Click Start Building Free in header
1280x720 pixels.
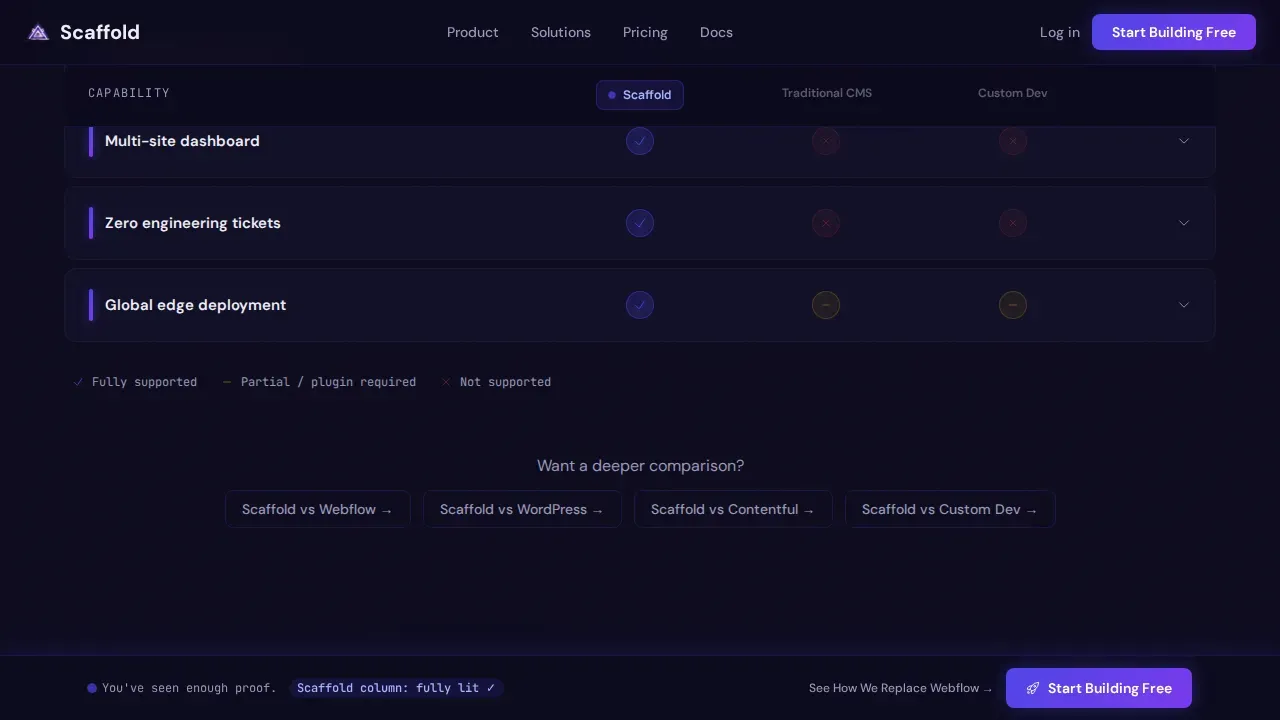click(1174, 32)
